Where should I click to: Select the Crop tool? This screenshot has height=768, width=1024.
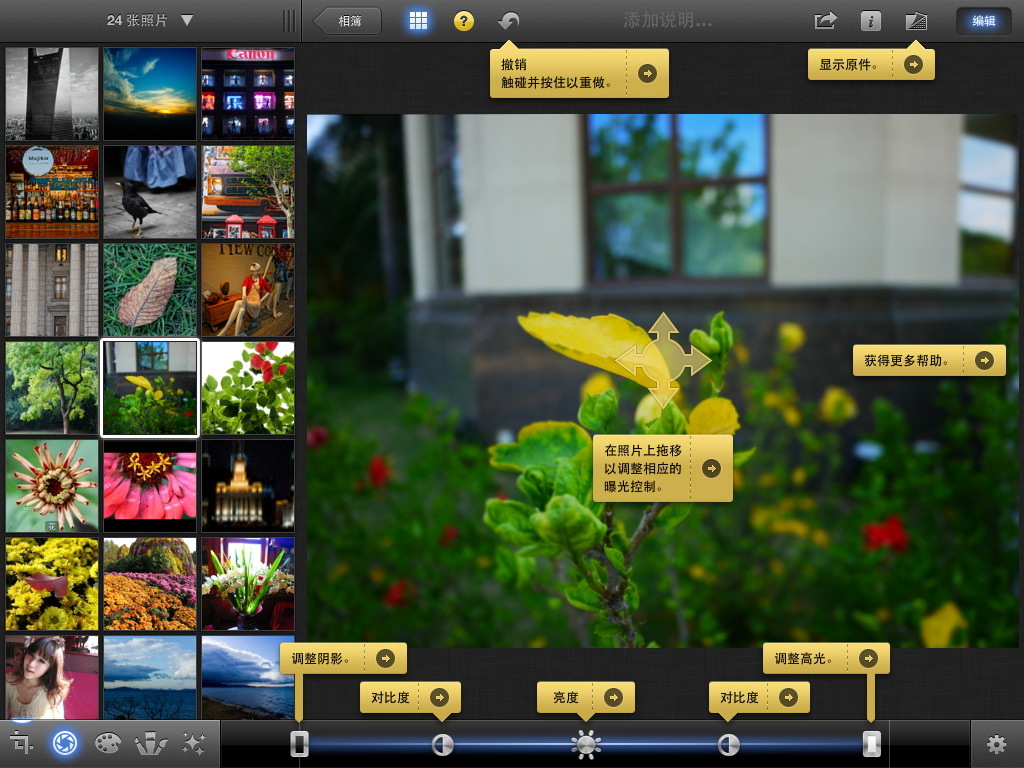click(20, 744)
